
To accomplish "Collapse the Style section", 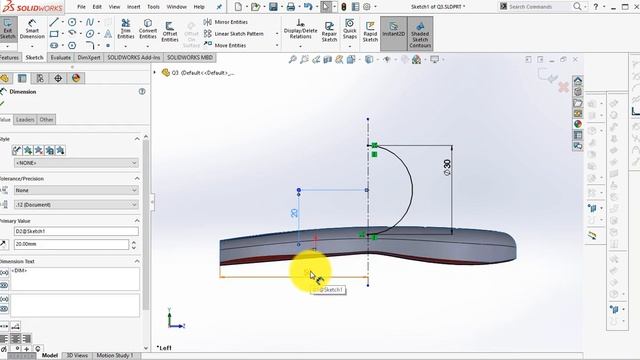I will [x=137, y=139].
